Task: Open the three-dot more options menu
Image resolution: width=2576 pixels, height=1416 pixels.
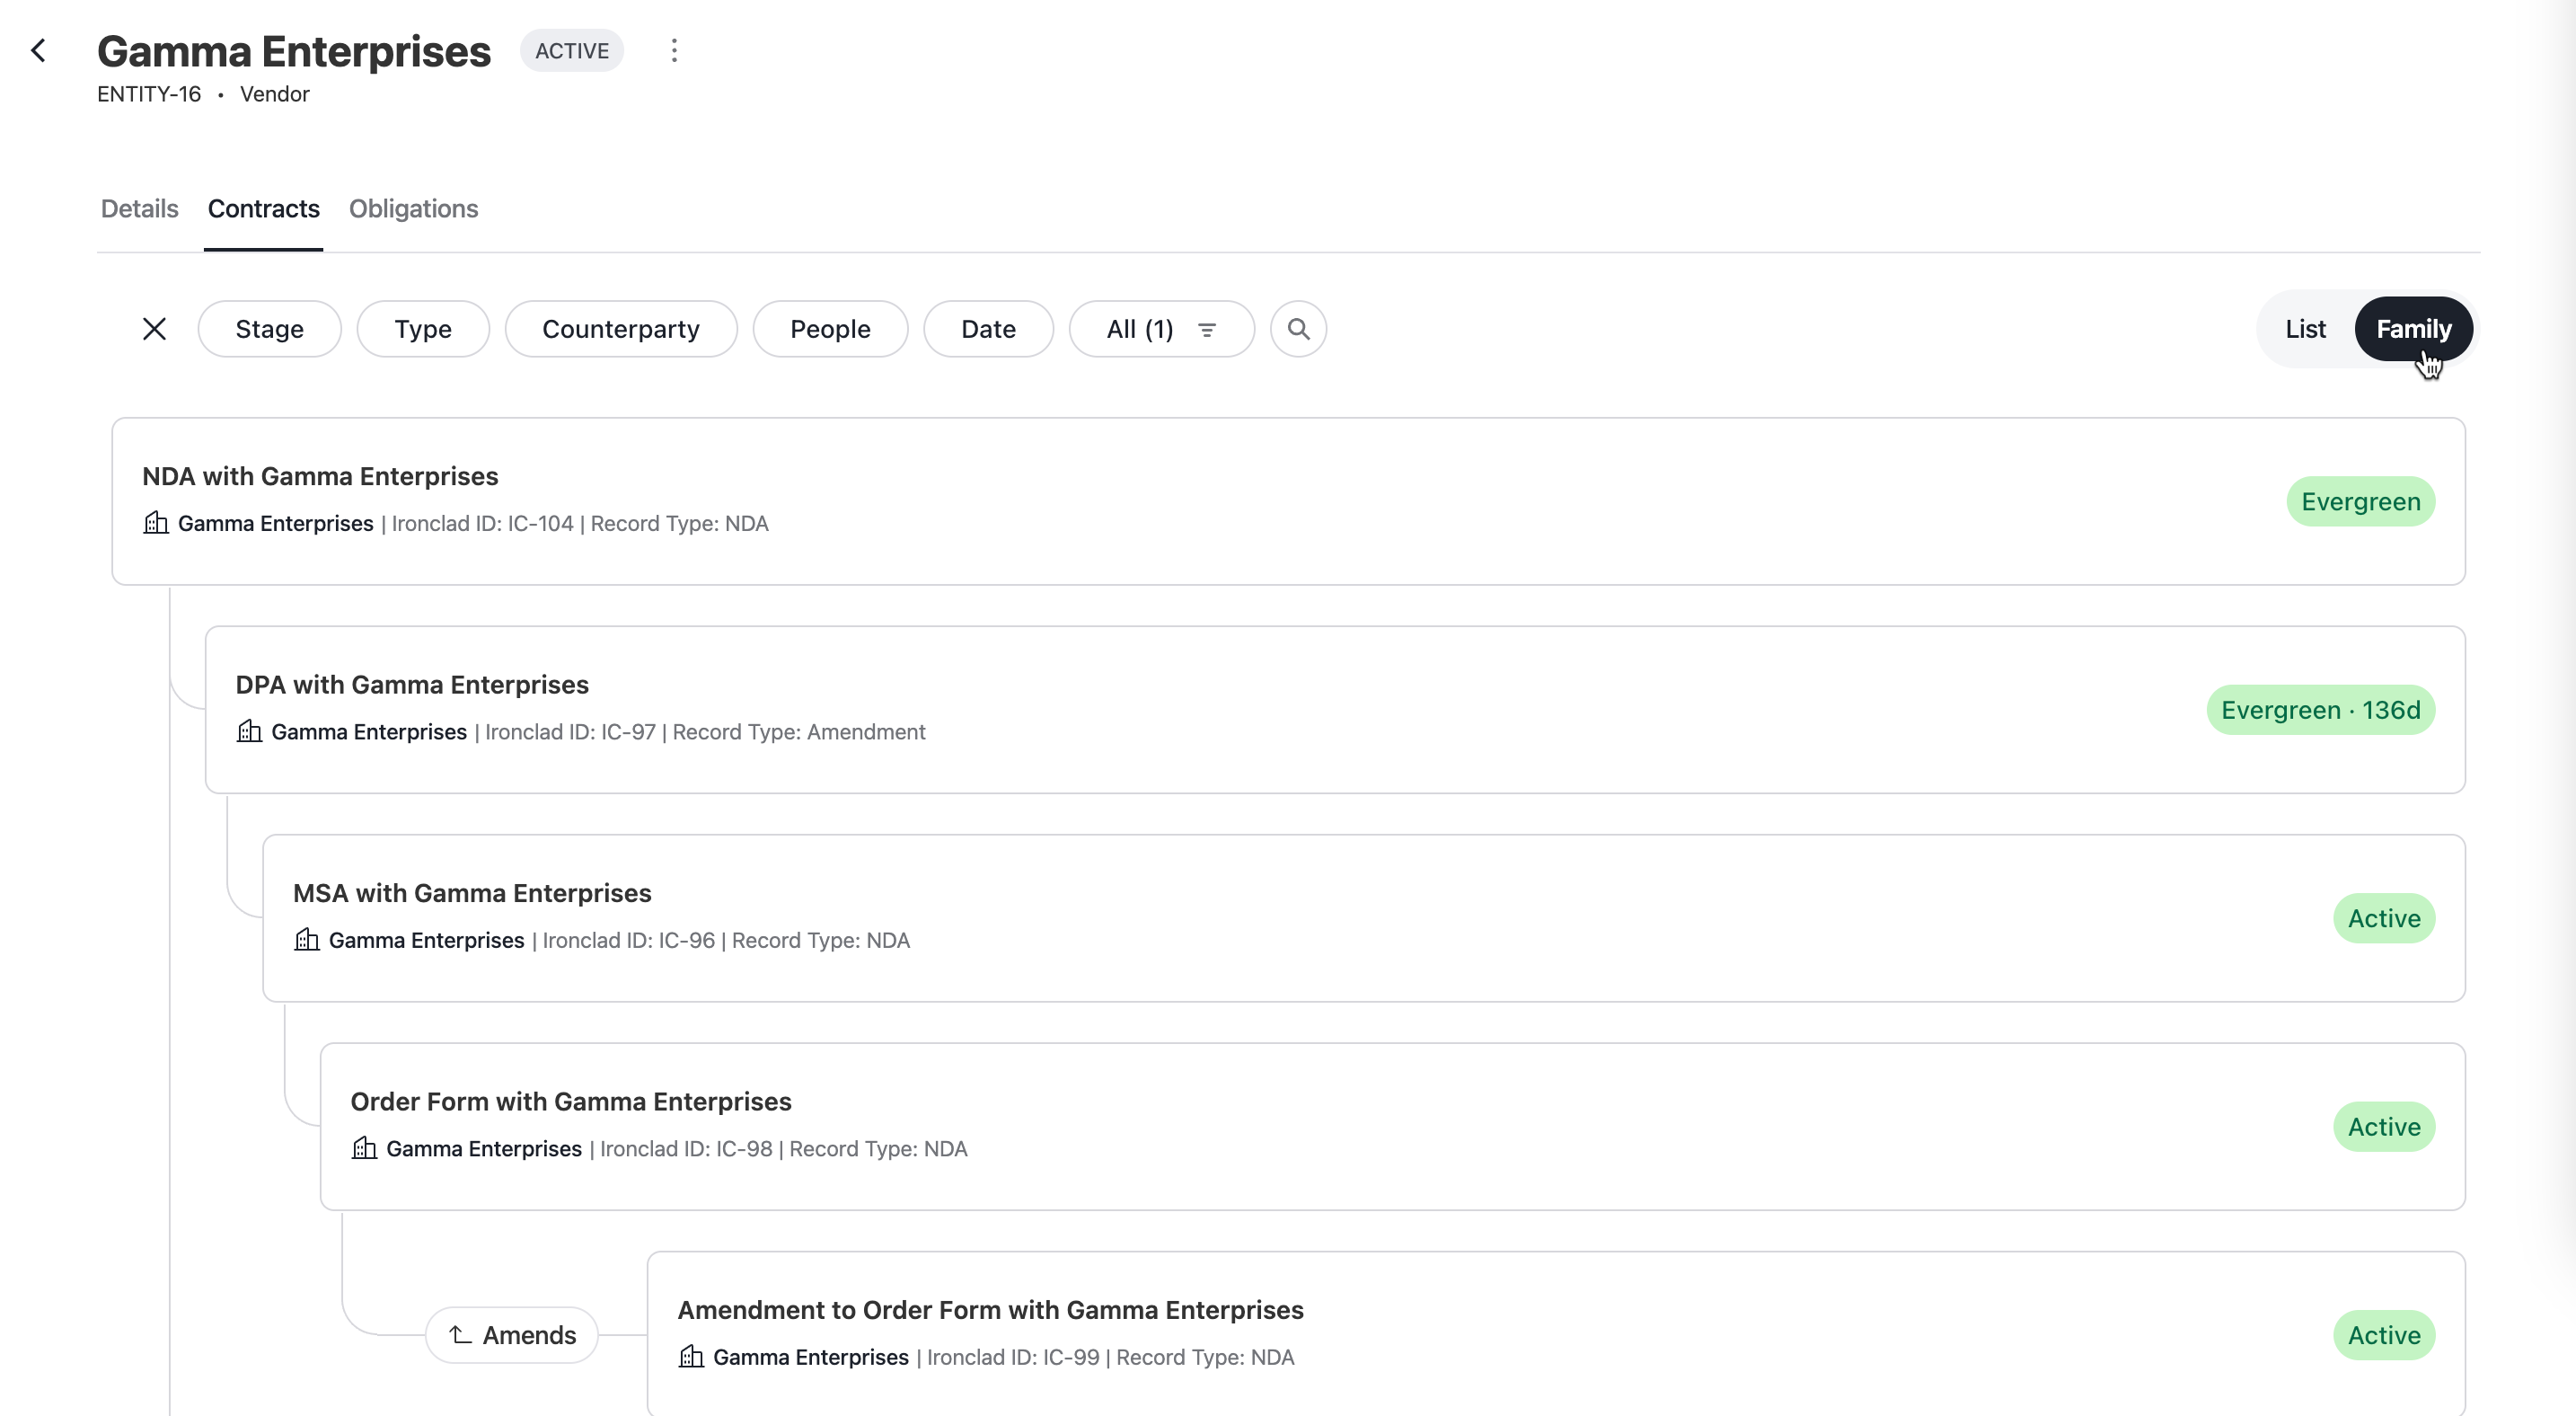Action: click(674, 51)
